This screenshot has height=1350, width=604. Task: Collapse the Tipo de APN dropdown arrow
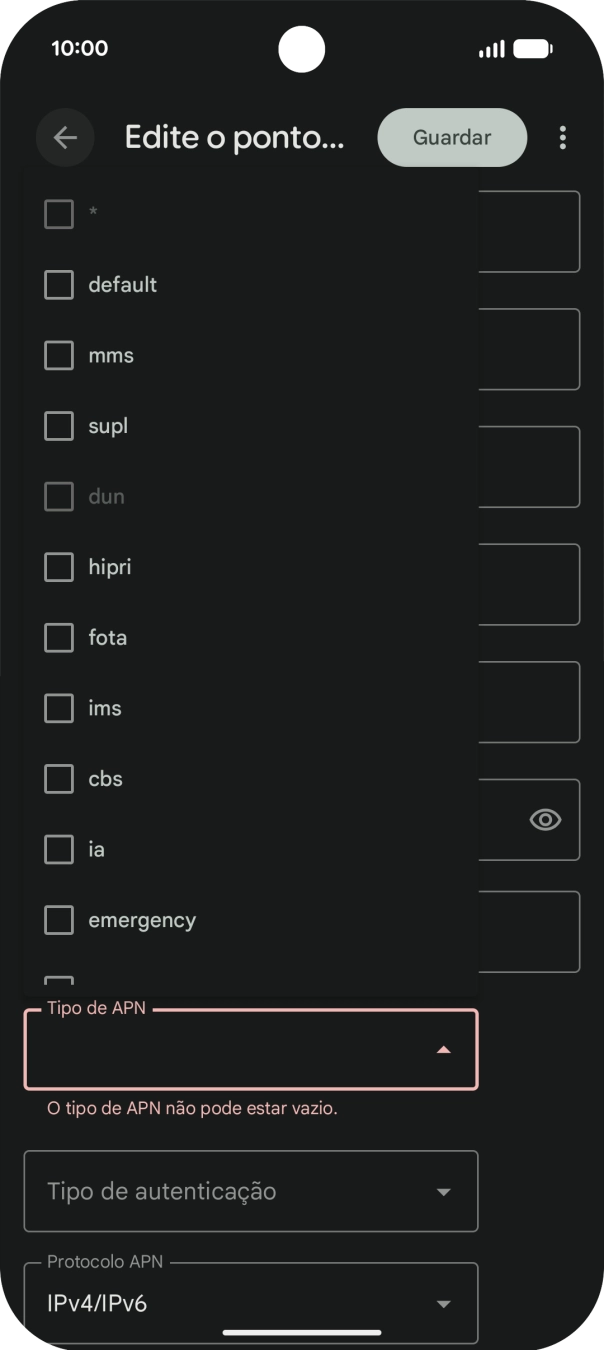coord(444,1050)
